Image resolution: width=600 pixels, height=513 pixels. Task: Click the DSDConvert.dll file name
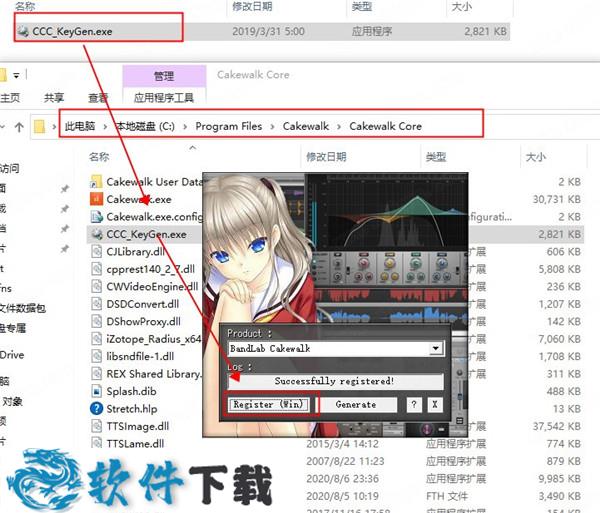coord(143,304)
